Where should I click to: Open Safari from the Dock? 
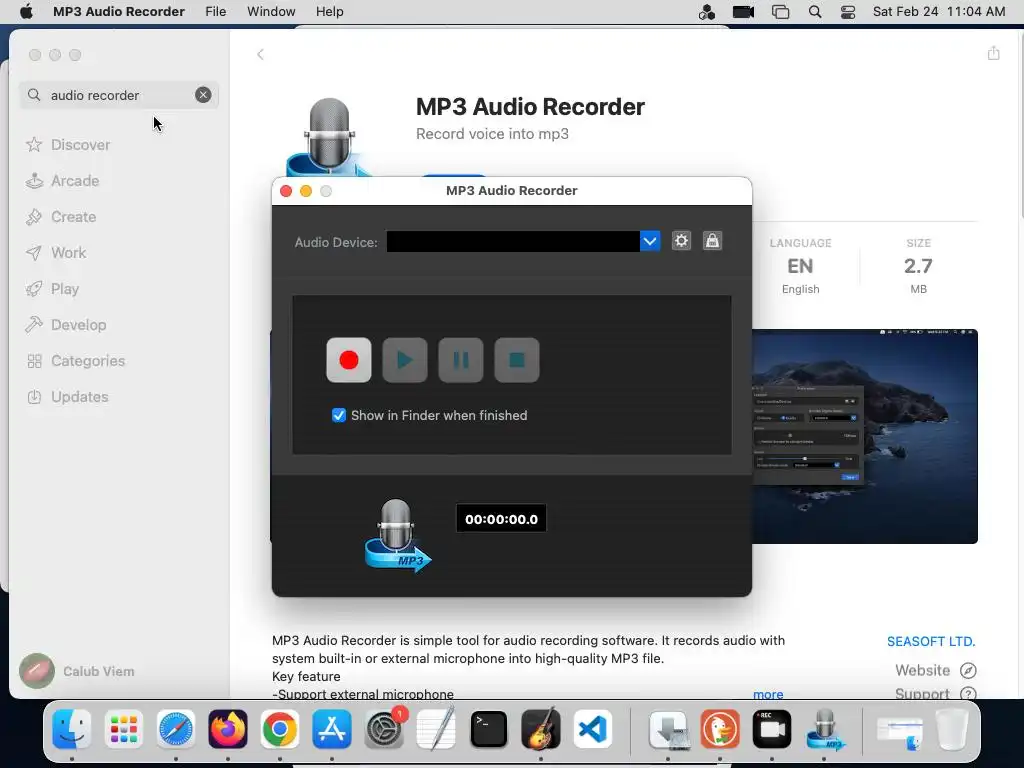pos(176,729)
